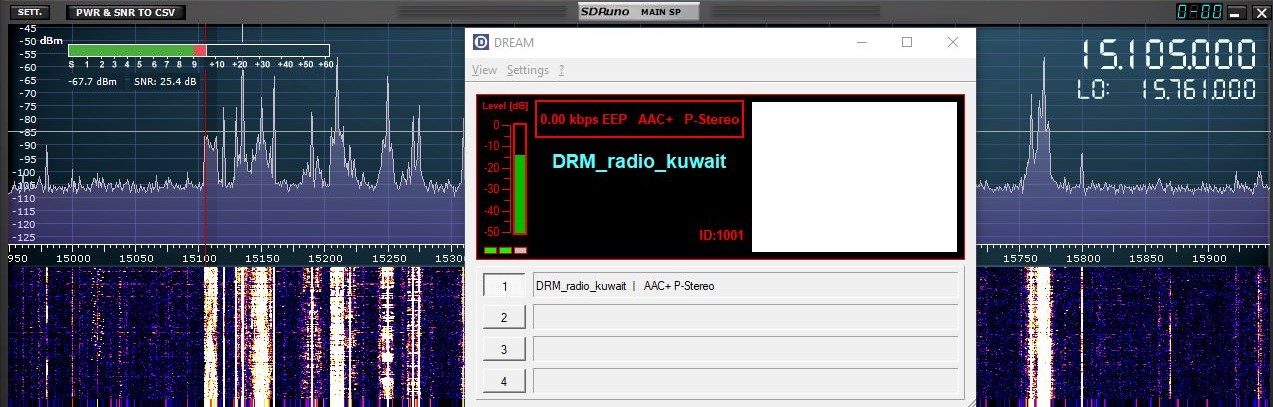Viewport: 1273px width, 407px height.
Task: Click the ID:1001 service identifier
Action: 721,236
